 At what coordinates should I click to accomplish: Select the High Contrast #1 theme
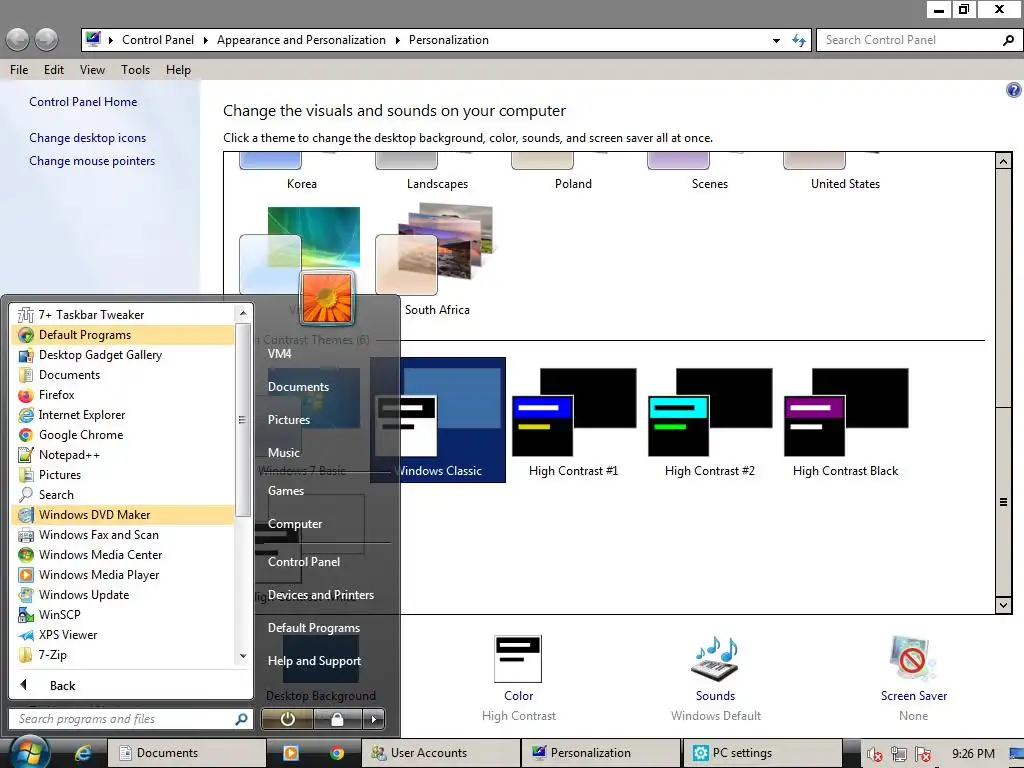573,420
